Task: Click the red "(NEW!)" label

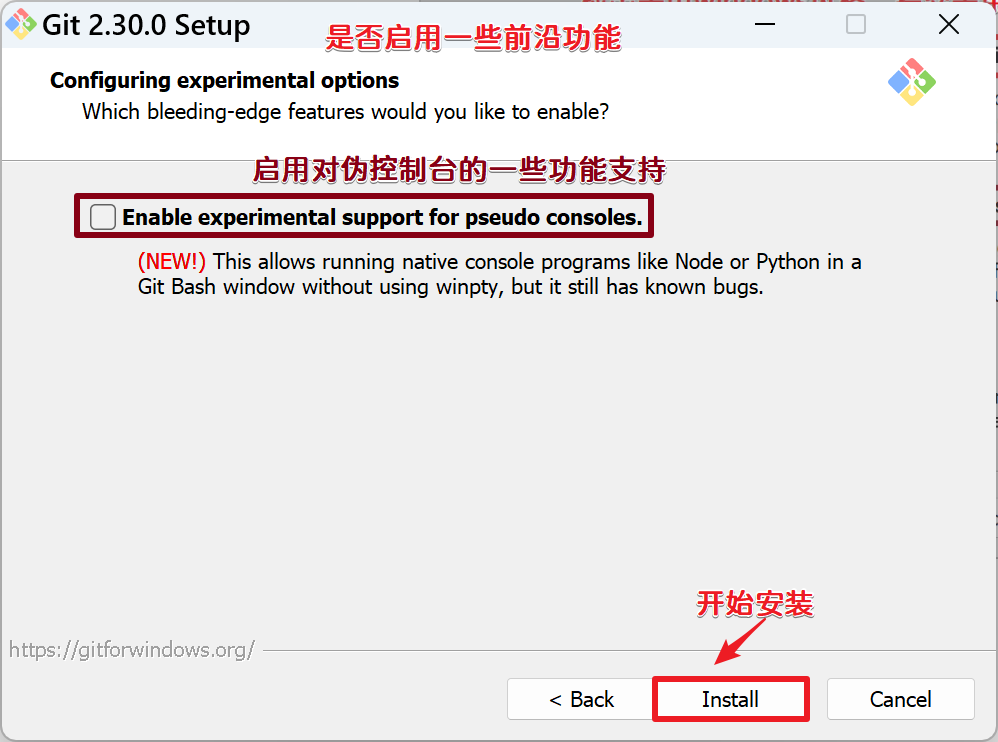Action: pos(172,262)
